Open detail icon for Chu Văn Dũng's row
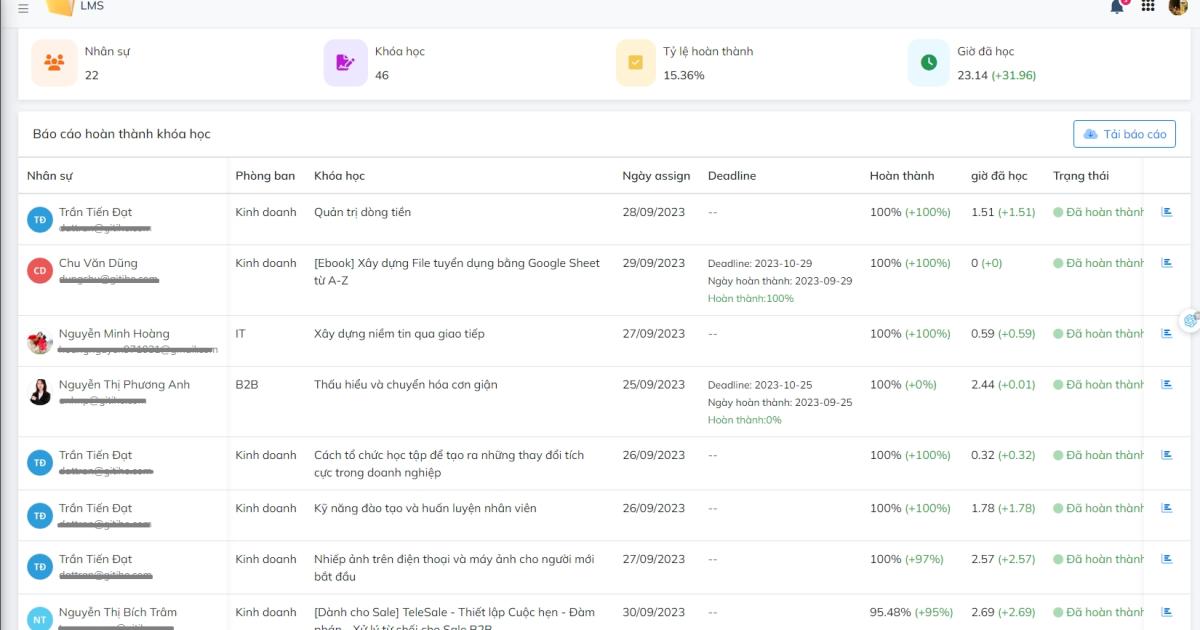1200x630 pixels. click(1166, 263)
